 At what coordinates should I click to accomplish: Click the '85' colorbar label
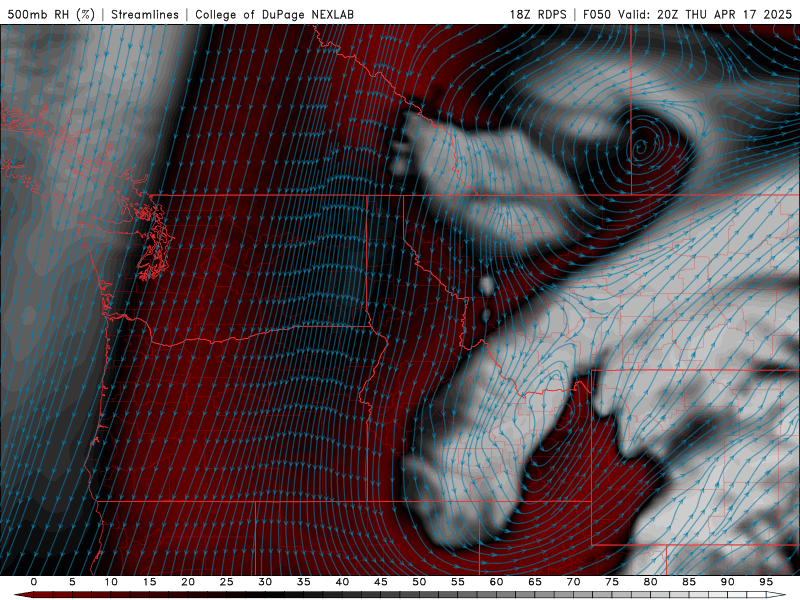689,582
